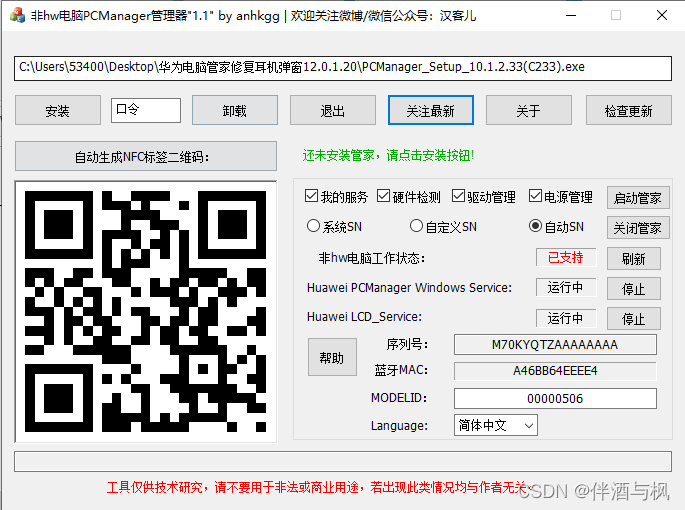Click the MODELID input field
685x510 pixels.
coord(555,399)
